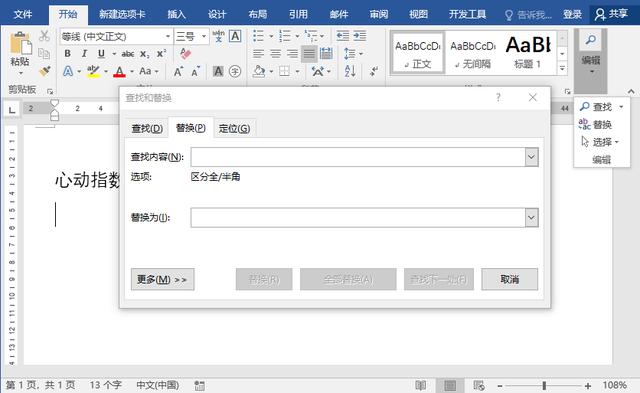Click in the 查找内容 input field
The image size is (640, 393).
pyautogui.click(x=358, y=157)
